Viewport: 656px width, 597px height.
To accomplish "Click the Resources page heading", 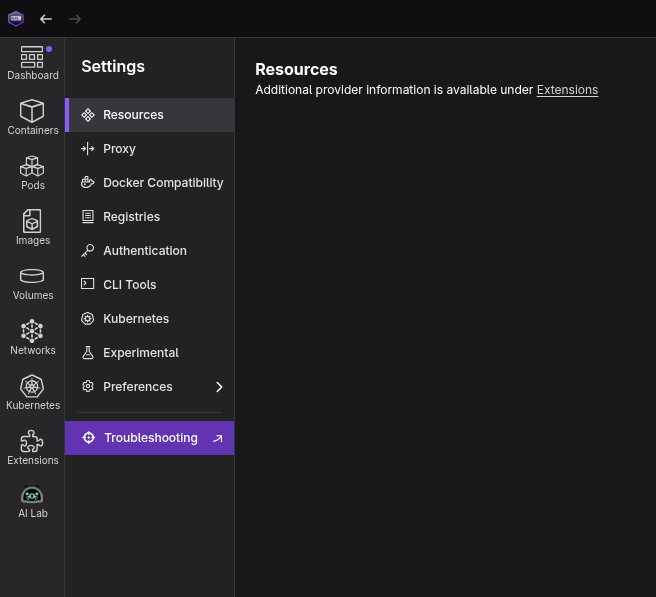I will coord(296,69).
